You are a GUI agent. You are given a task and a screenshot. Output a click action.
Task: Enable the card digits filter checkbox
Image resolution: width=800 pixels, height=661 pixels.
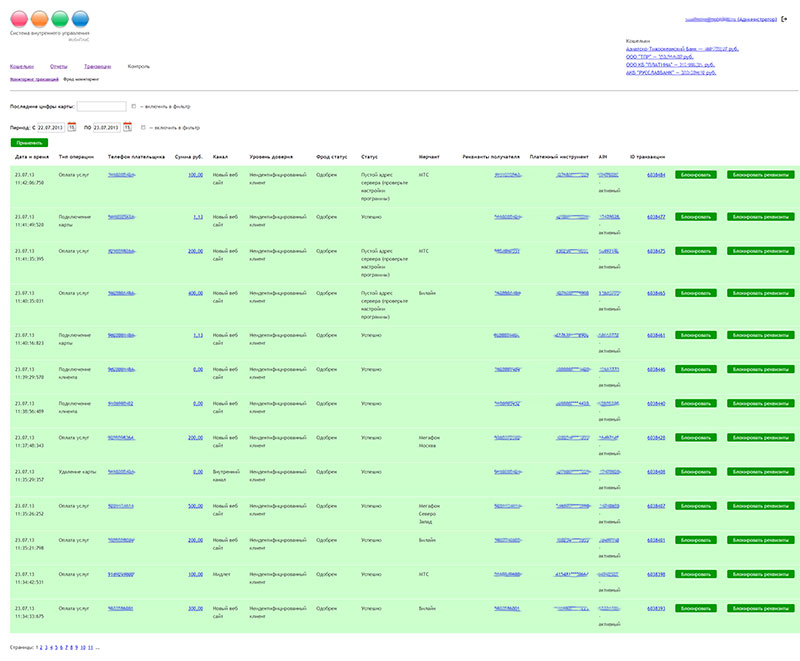pos(134,106)
